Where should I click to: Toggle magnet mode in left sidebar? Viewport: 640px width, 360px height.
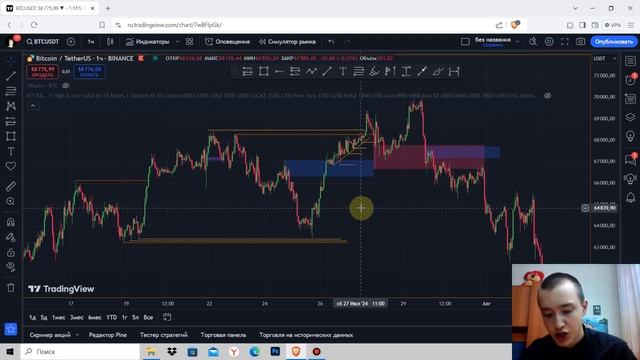click(x=11, y=222)
